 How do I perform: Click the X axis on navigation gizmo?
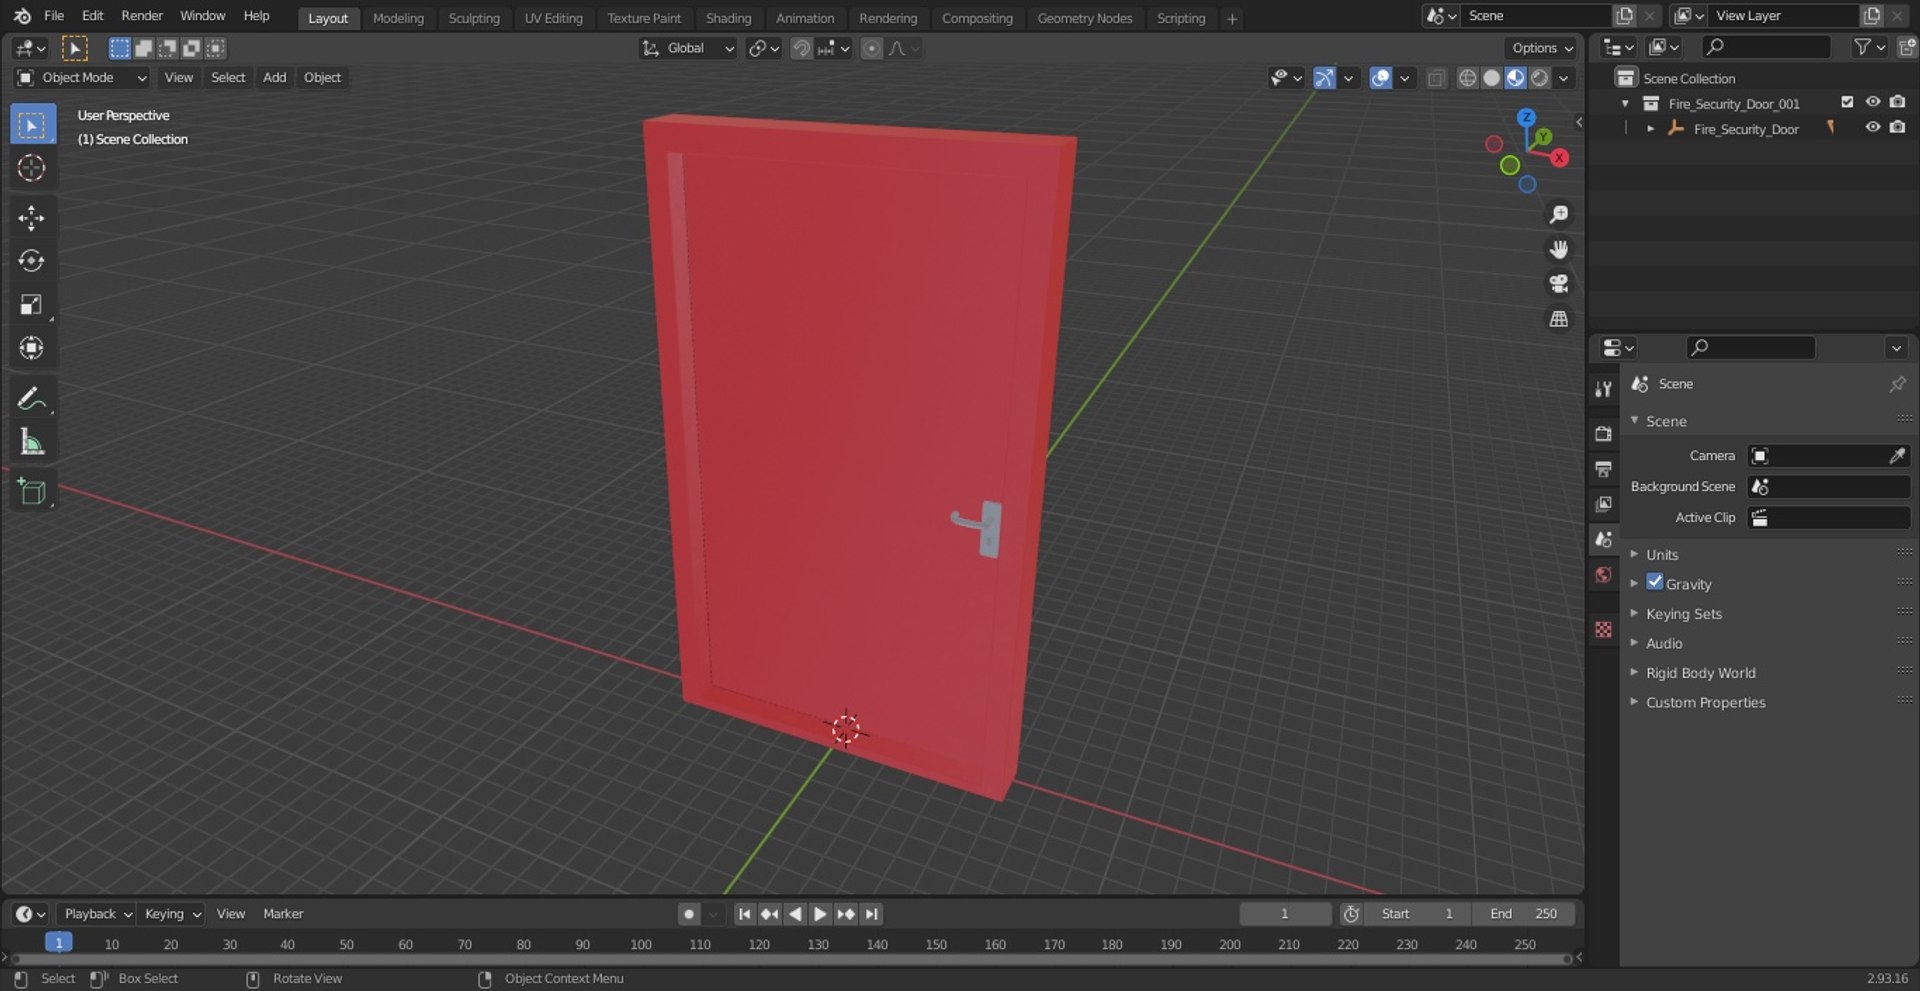(1559, 158)
